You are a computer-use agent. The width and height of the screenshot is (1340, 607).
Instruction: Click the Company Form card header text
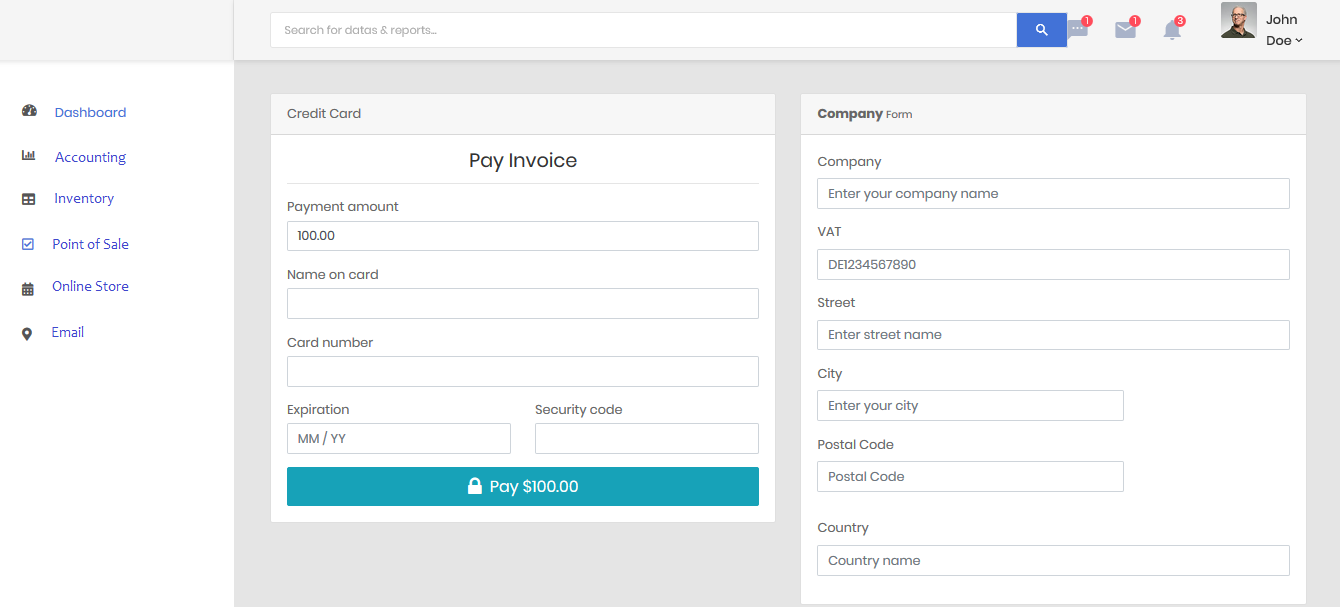click(x=865, y=114)
